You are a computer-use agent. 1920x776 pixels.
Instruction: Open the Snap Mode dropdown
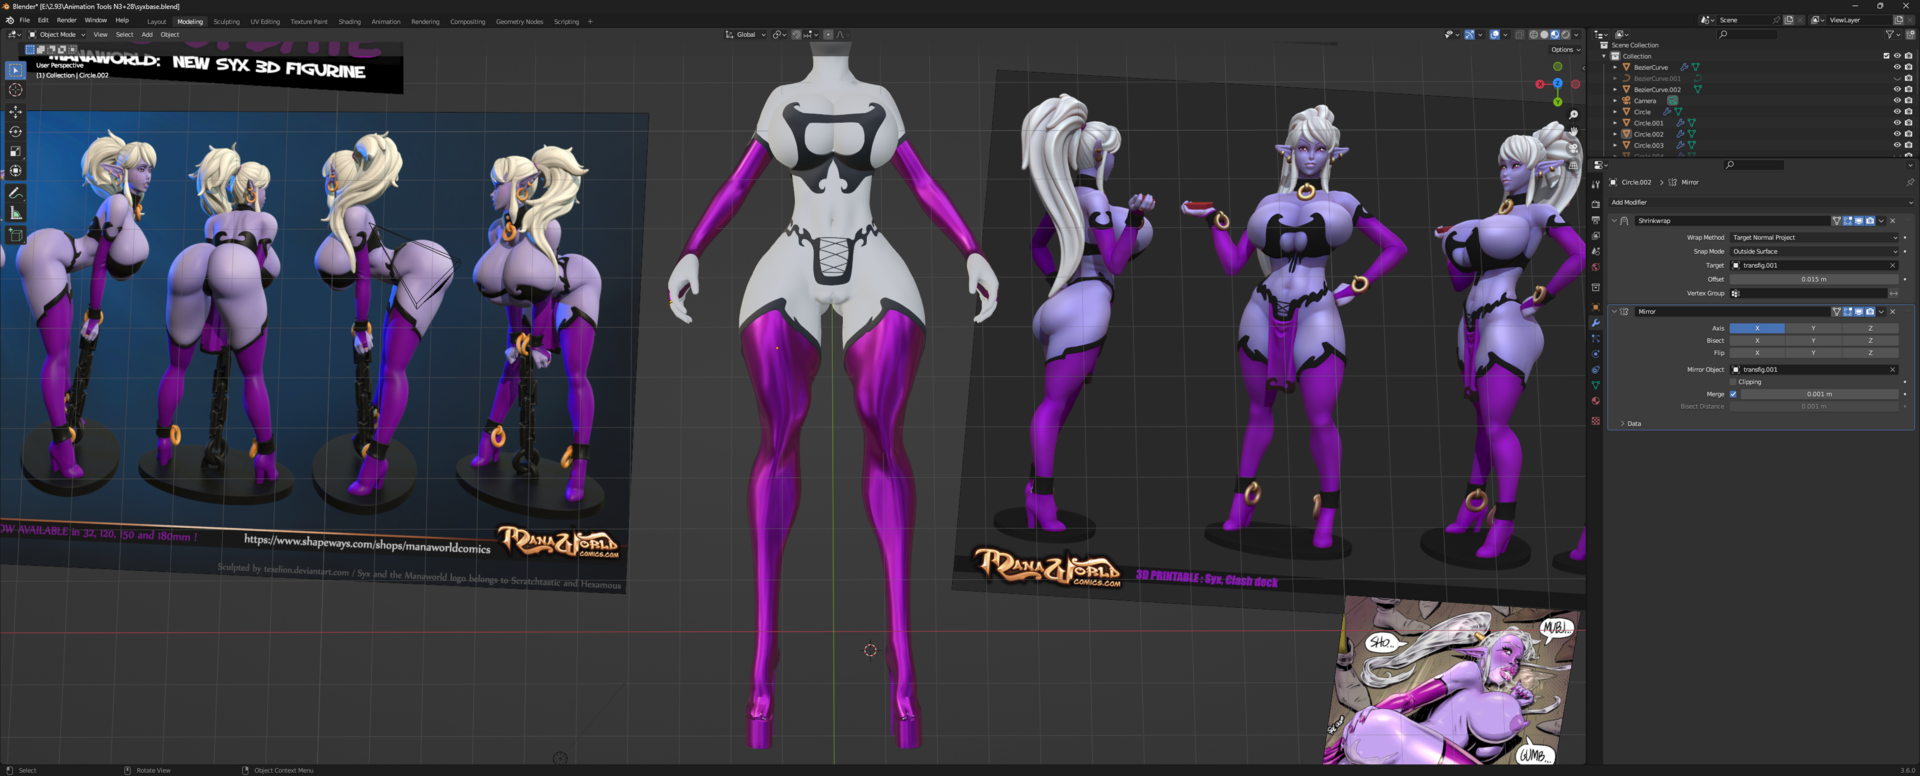[1813, 252]
